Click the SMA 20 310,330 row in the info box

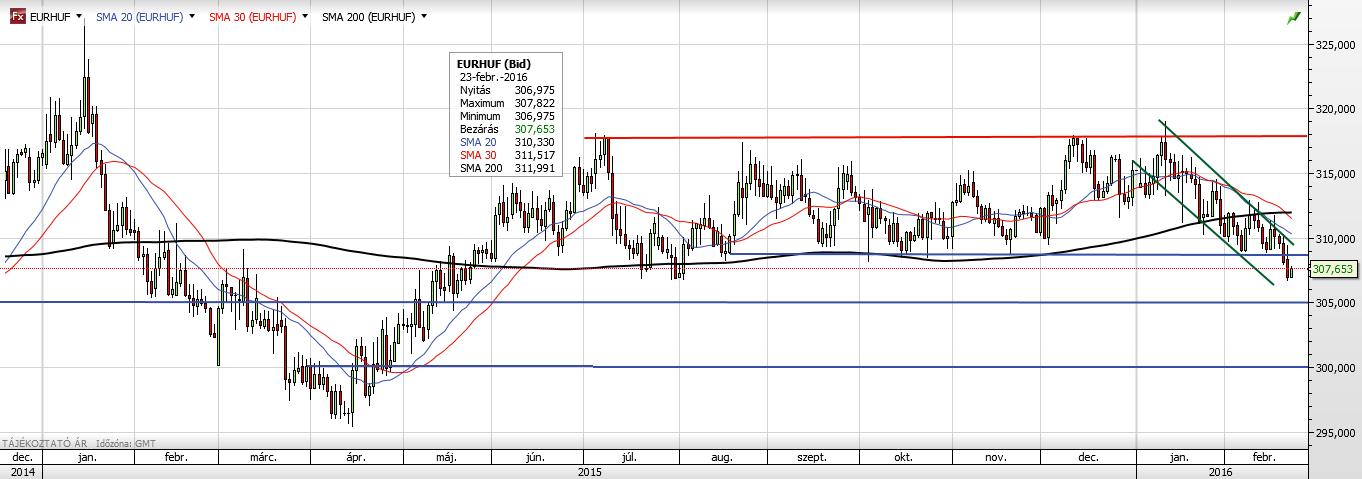(506, 142)
